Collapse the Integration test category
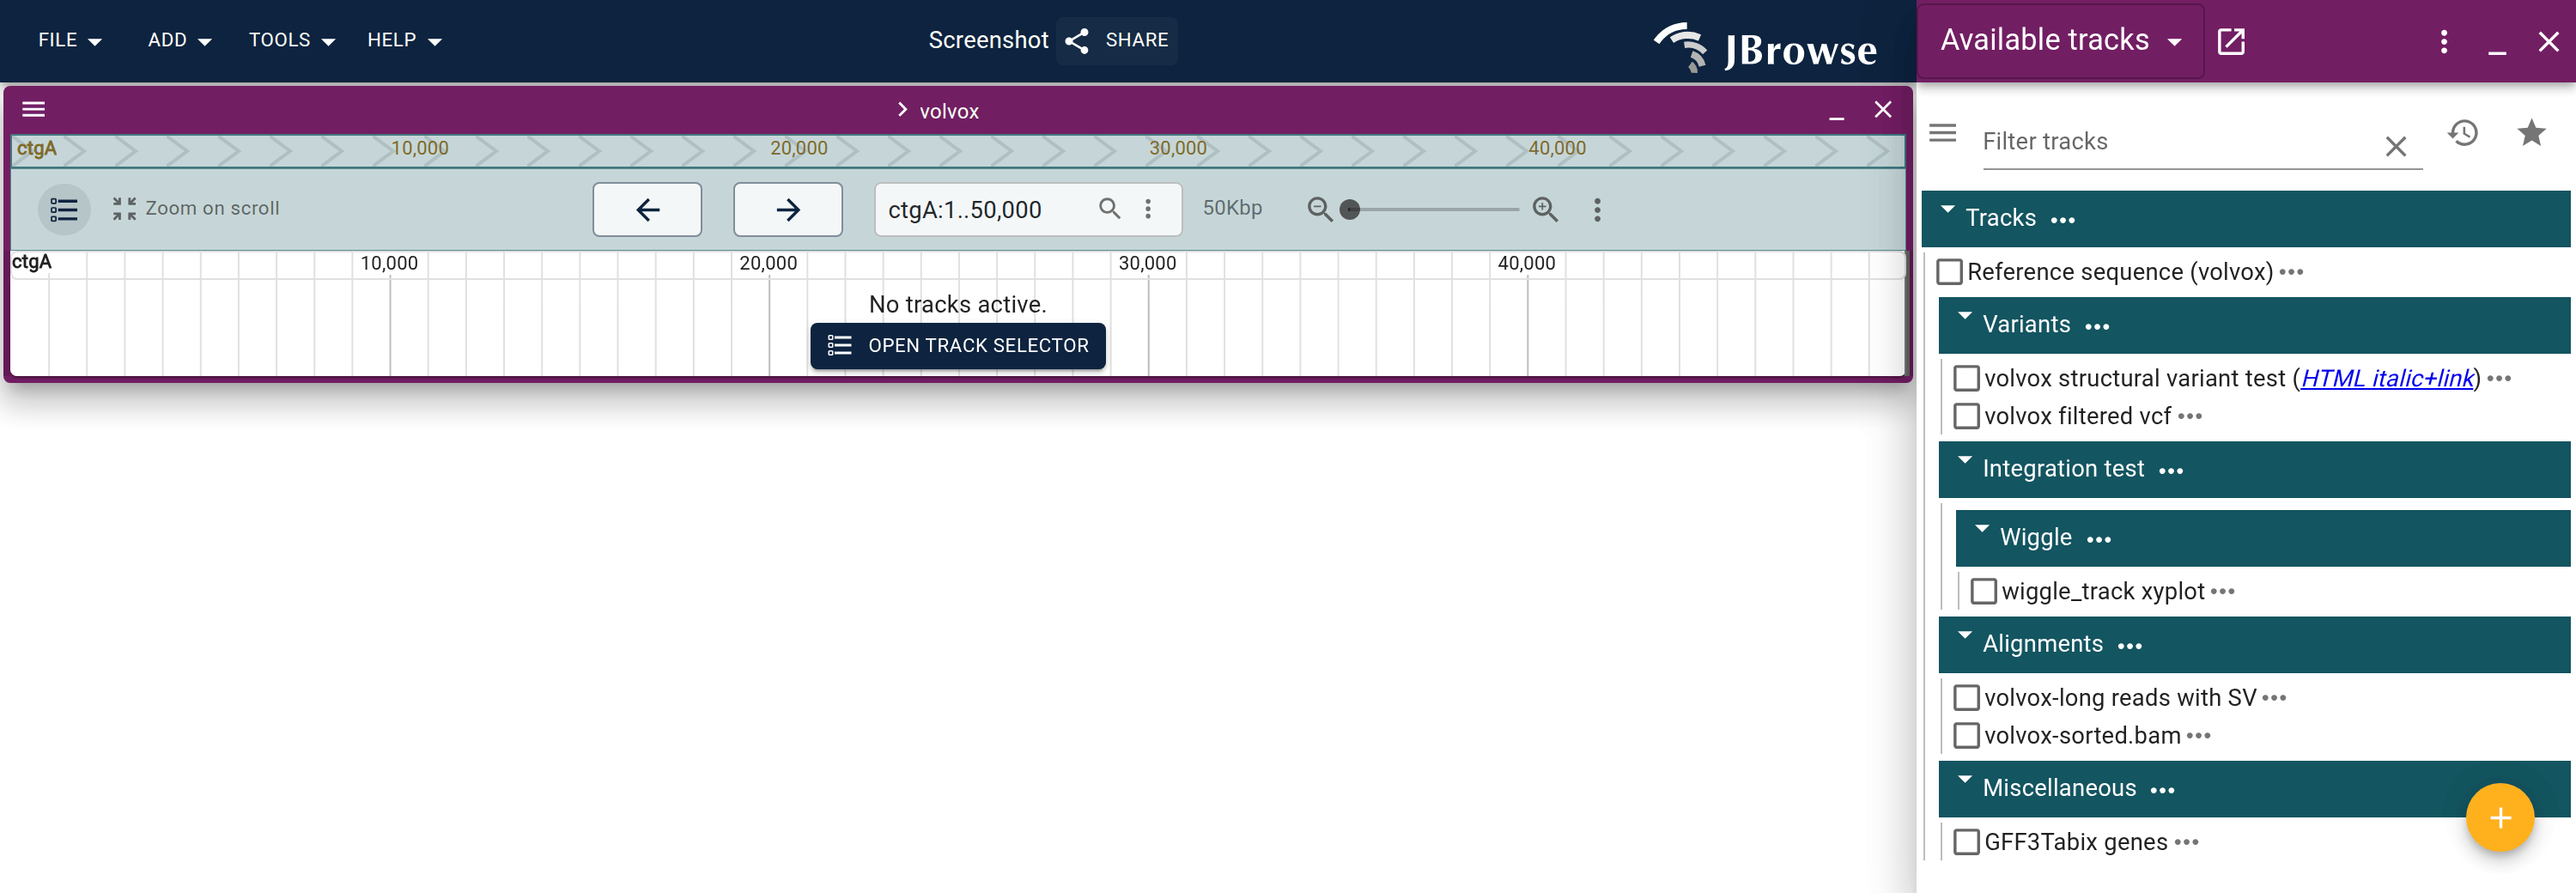 coord(1964,462)
